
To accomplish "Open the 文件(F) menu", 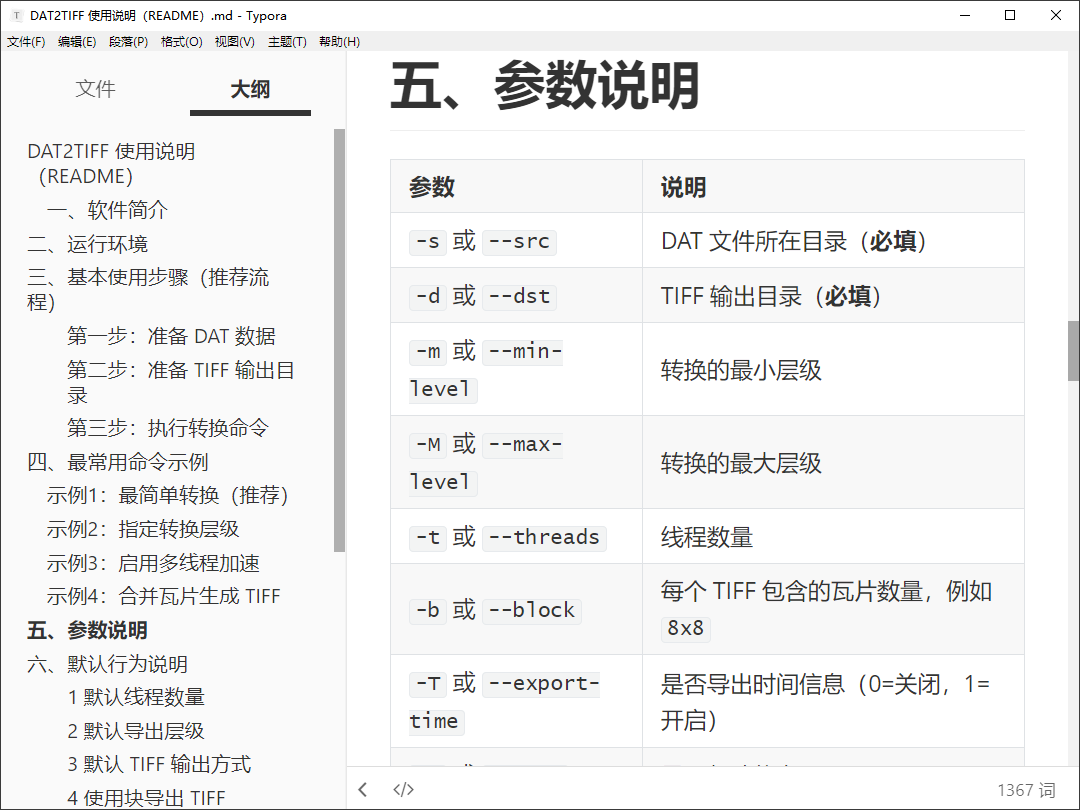I will pos(26,42).
